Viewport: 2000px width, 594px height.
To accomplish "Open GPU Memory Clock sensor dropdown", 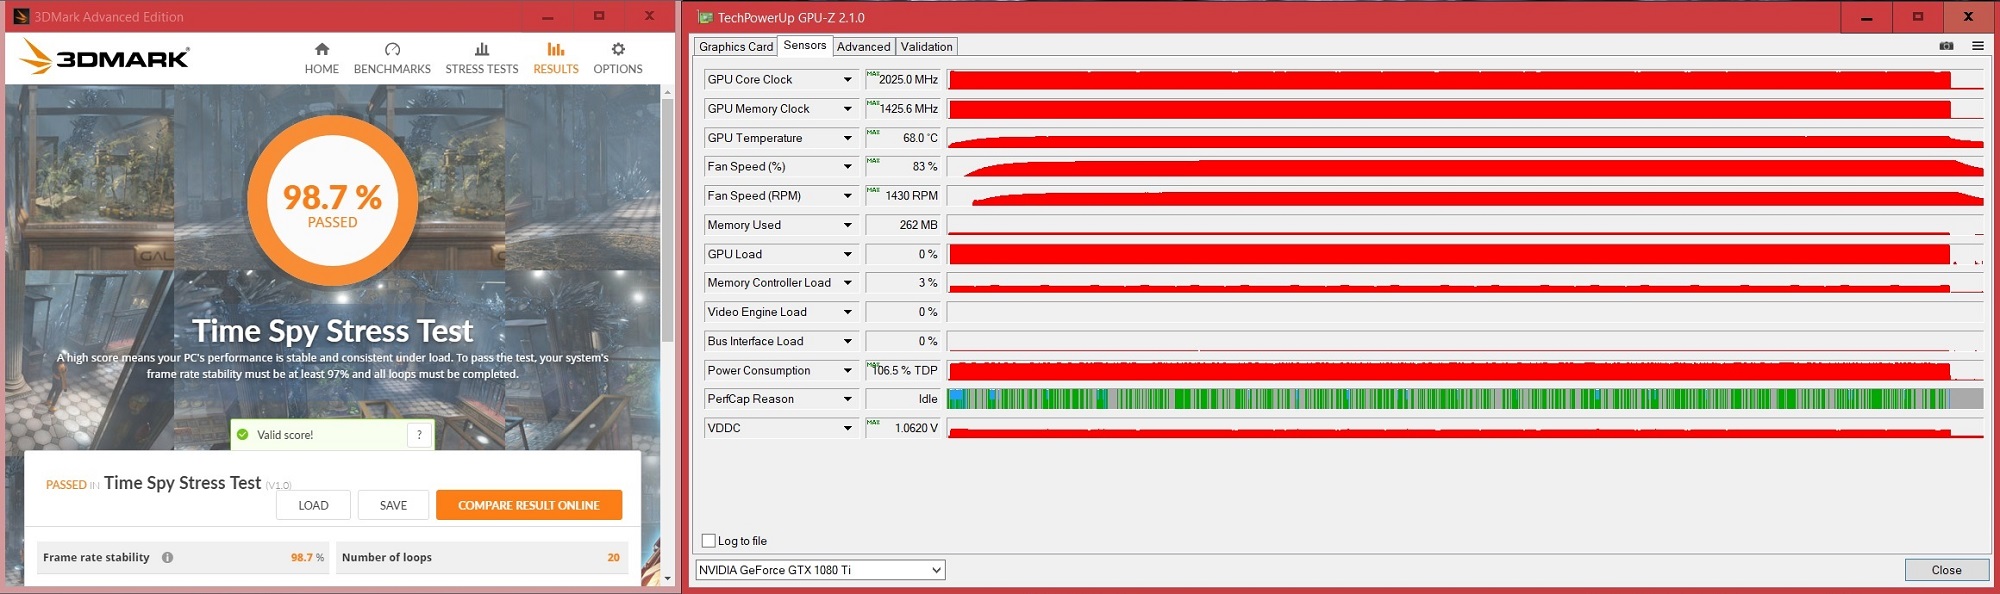I will tap(847, 108).
